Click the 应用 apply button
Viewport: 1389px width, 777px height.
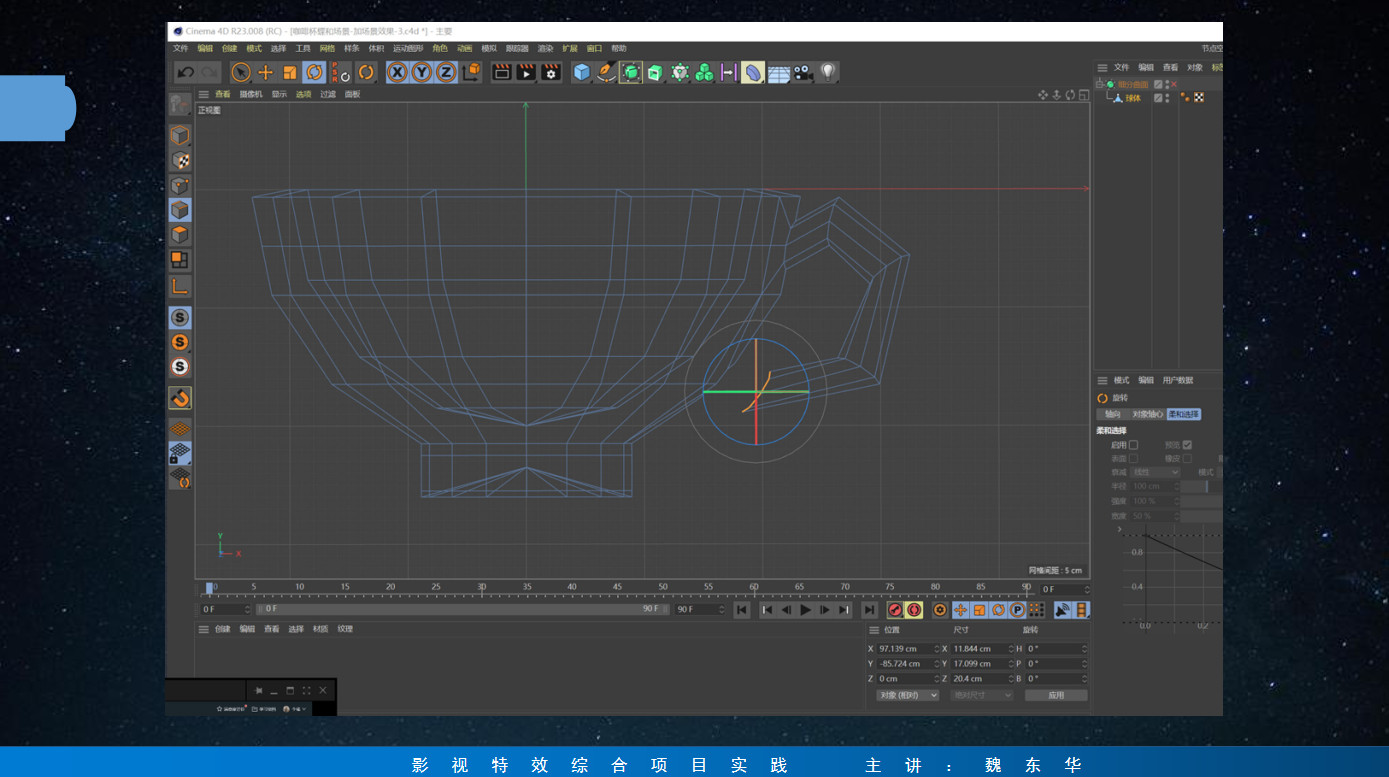[x=1056, y=695]
